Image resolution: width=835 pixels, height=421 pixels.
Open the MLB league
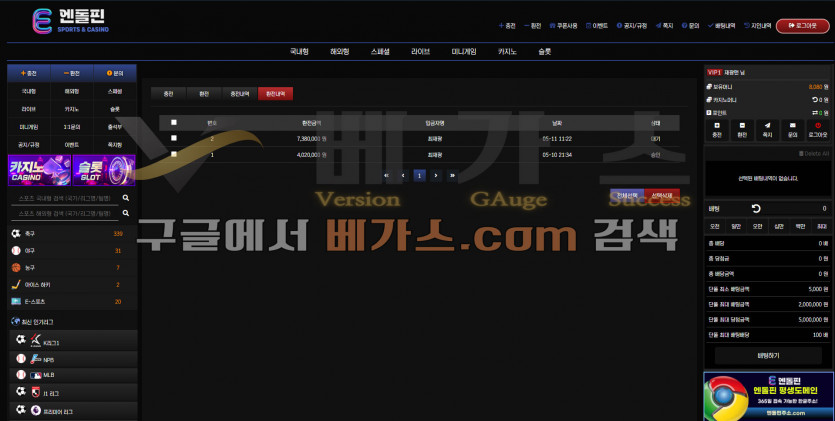[73, 375]
